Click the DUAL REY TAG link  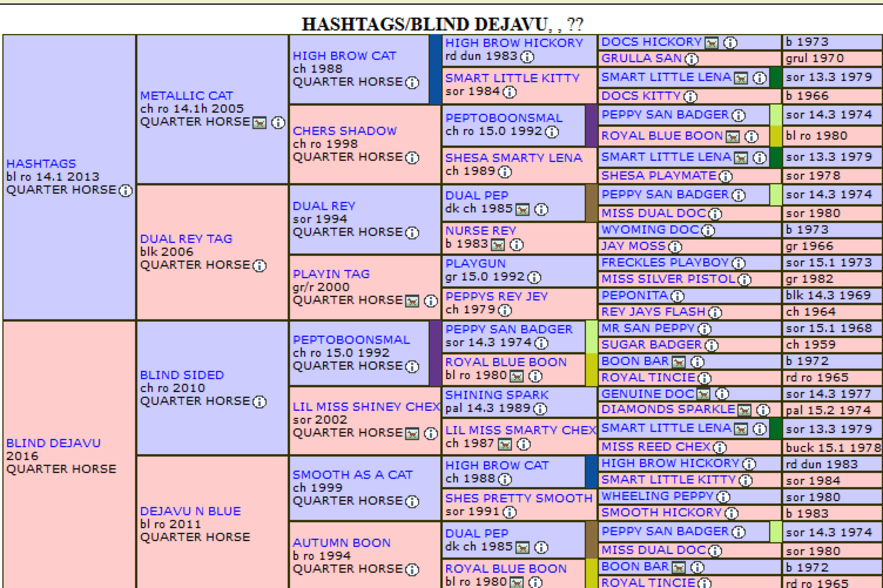coord(186,239)
